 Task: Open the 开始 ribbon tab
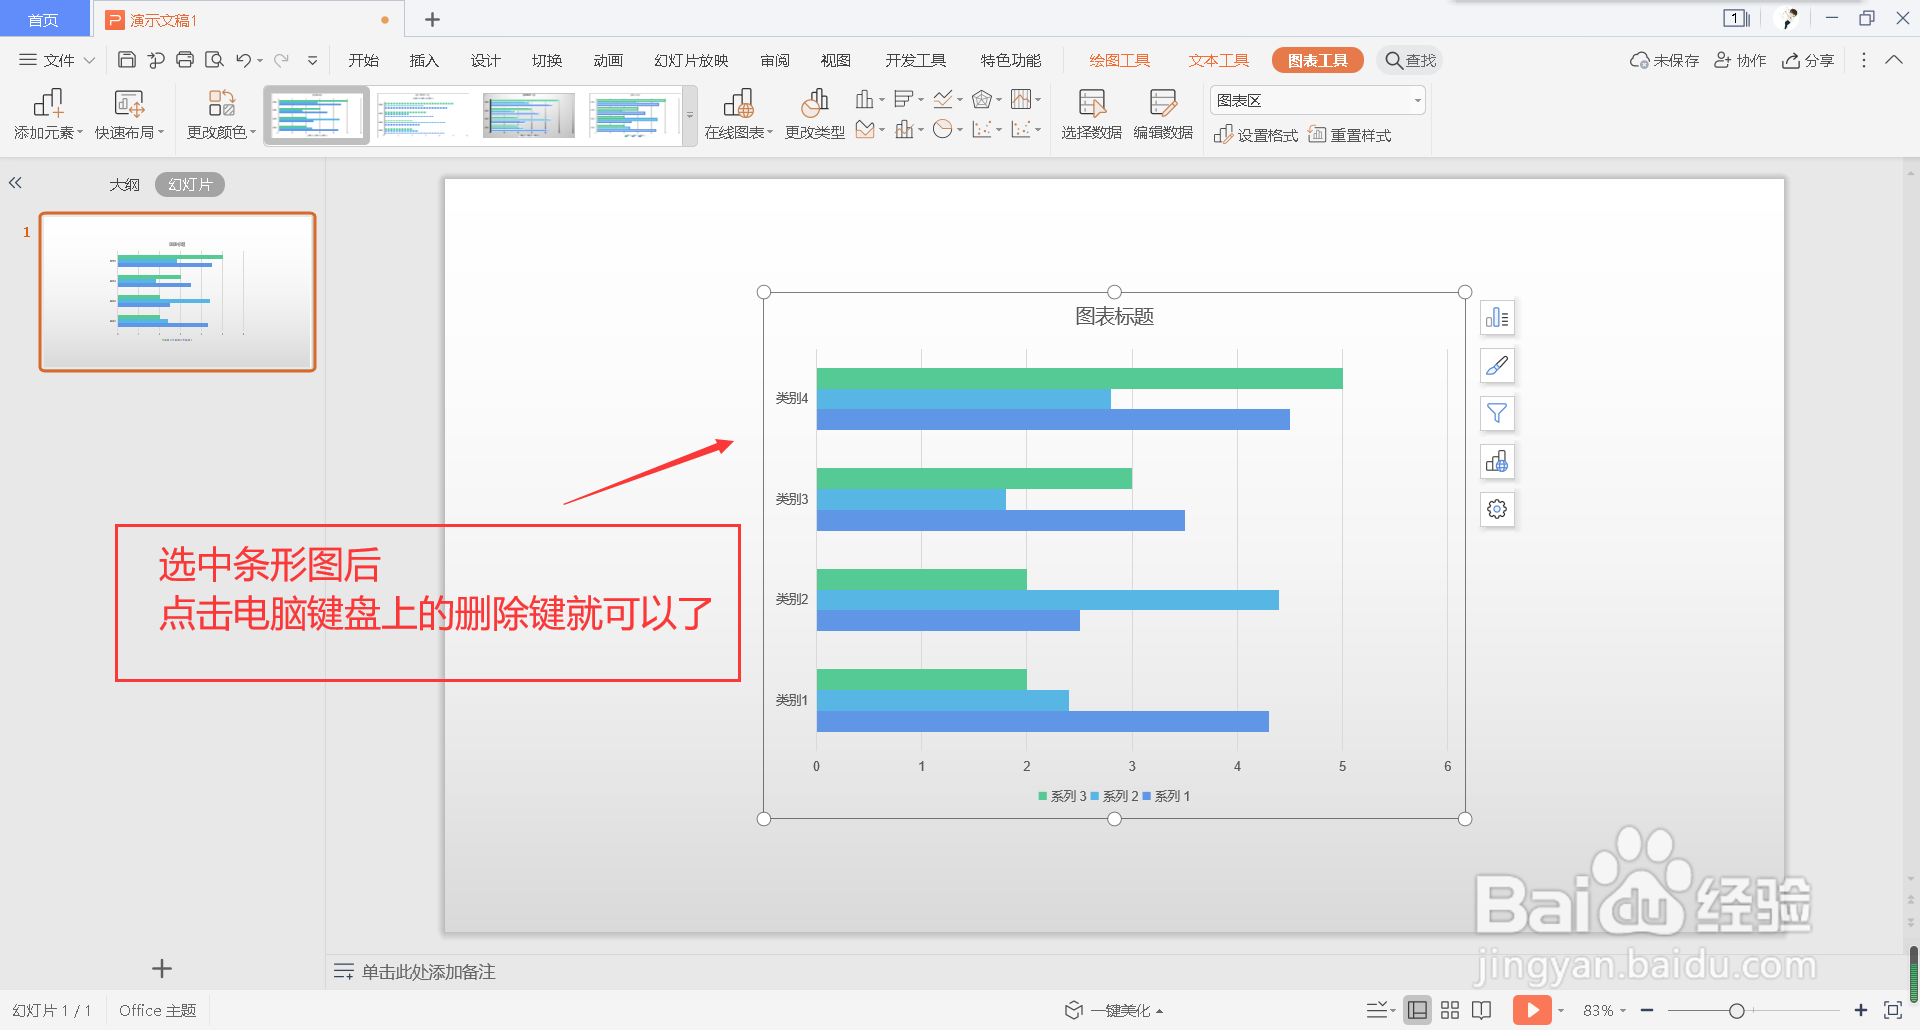(363, 60)
